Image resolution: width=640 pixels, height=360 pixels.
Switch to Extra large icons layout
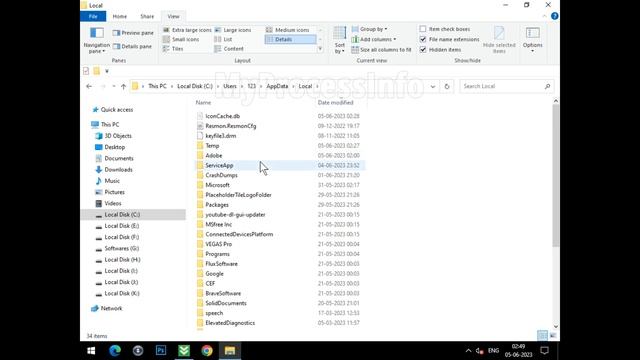tap(187, 30)
